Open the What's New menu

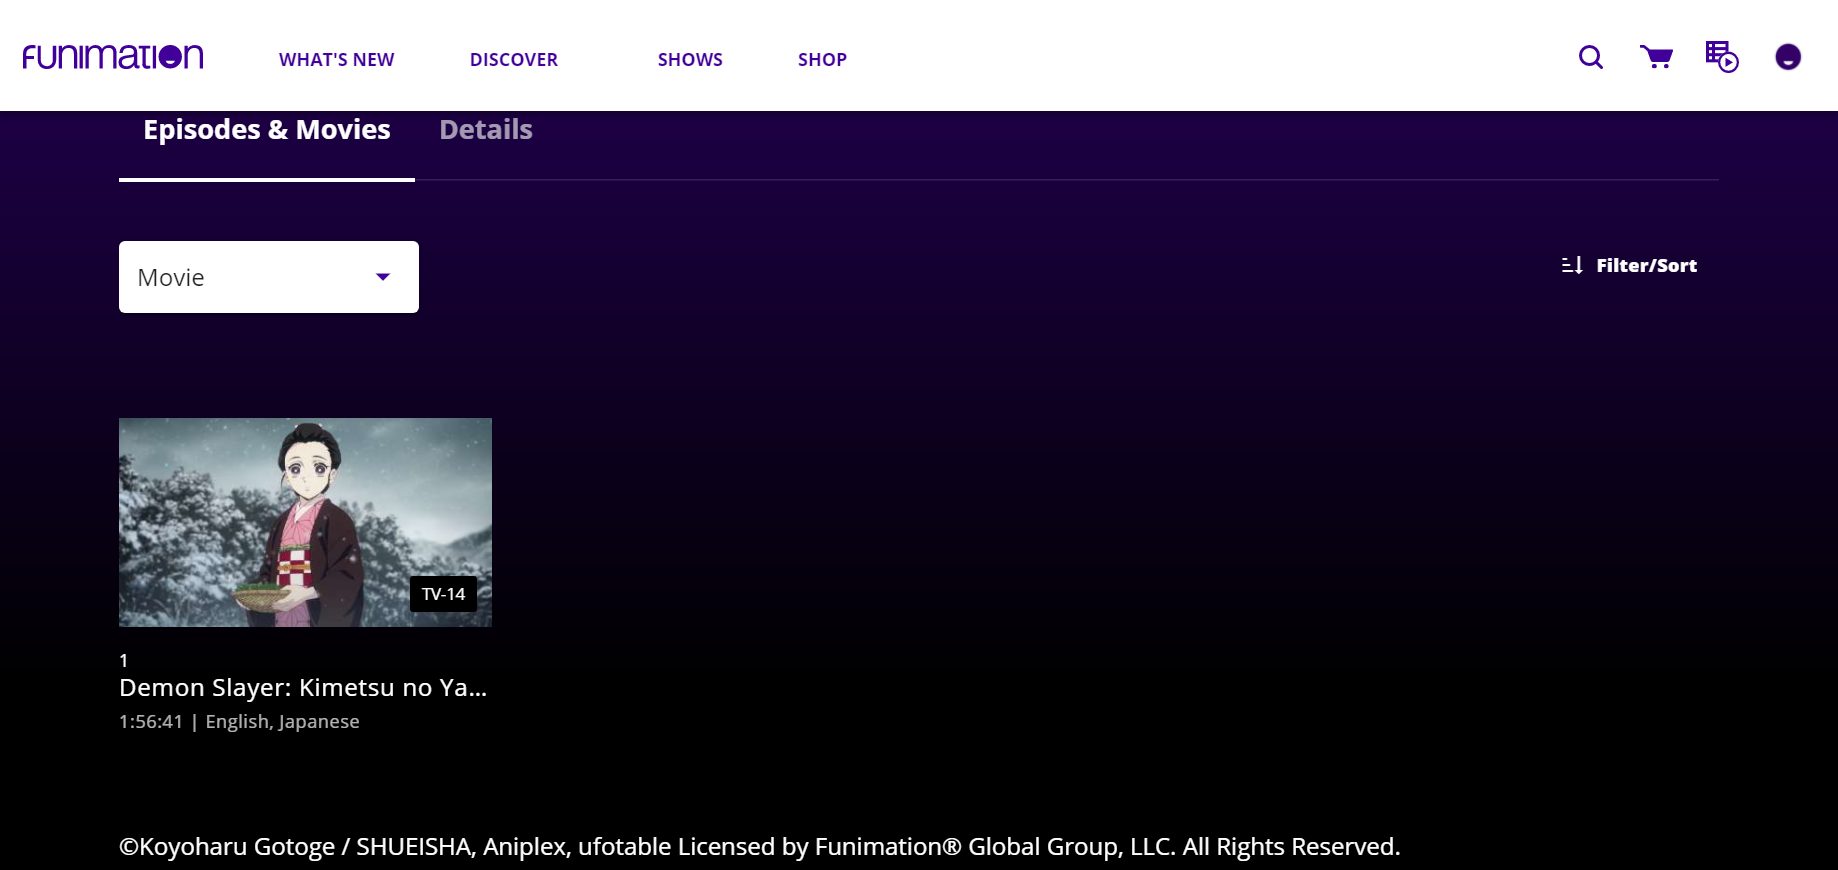(336, 60)
